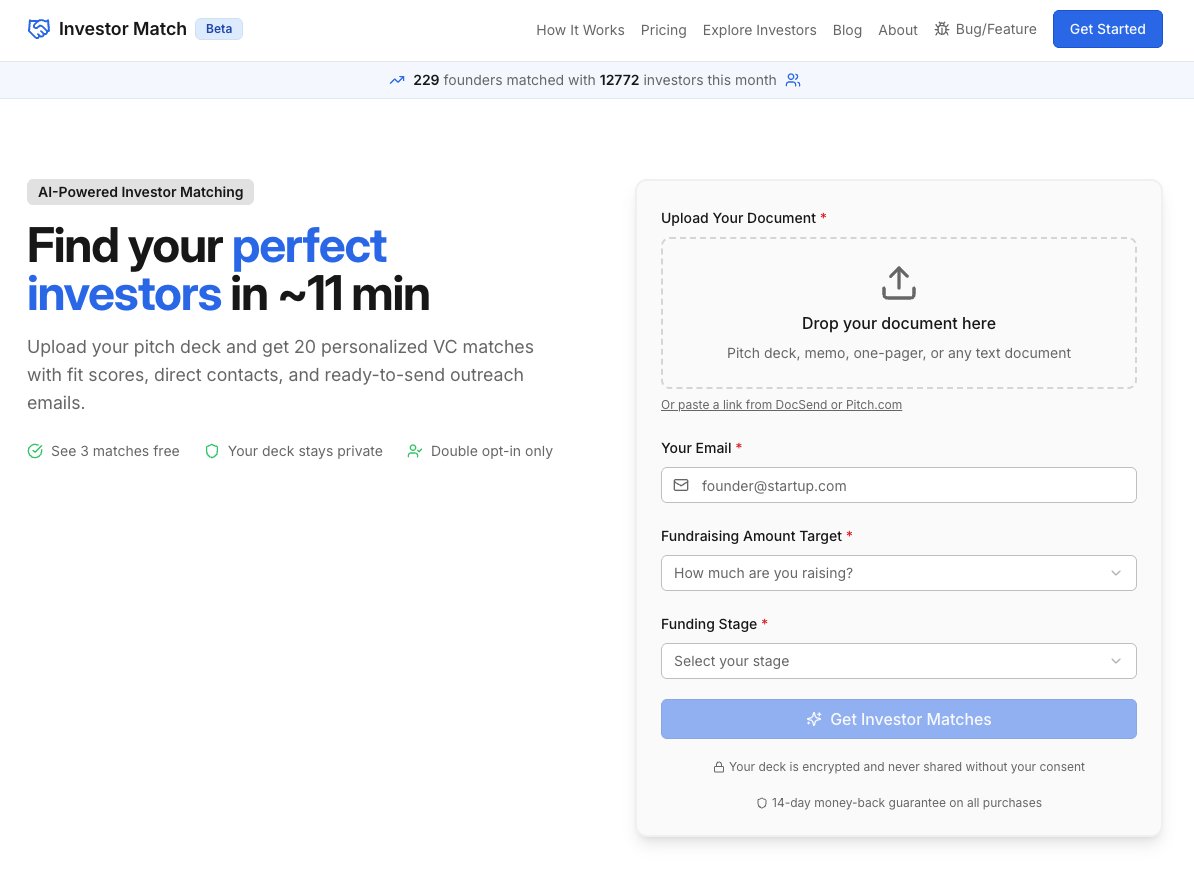Visit the Blog page

coord(847,30)
